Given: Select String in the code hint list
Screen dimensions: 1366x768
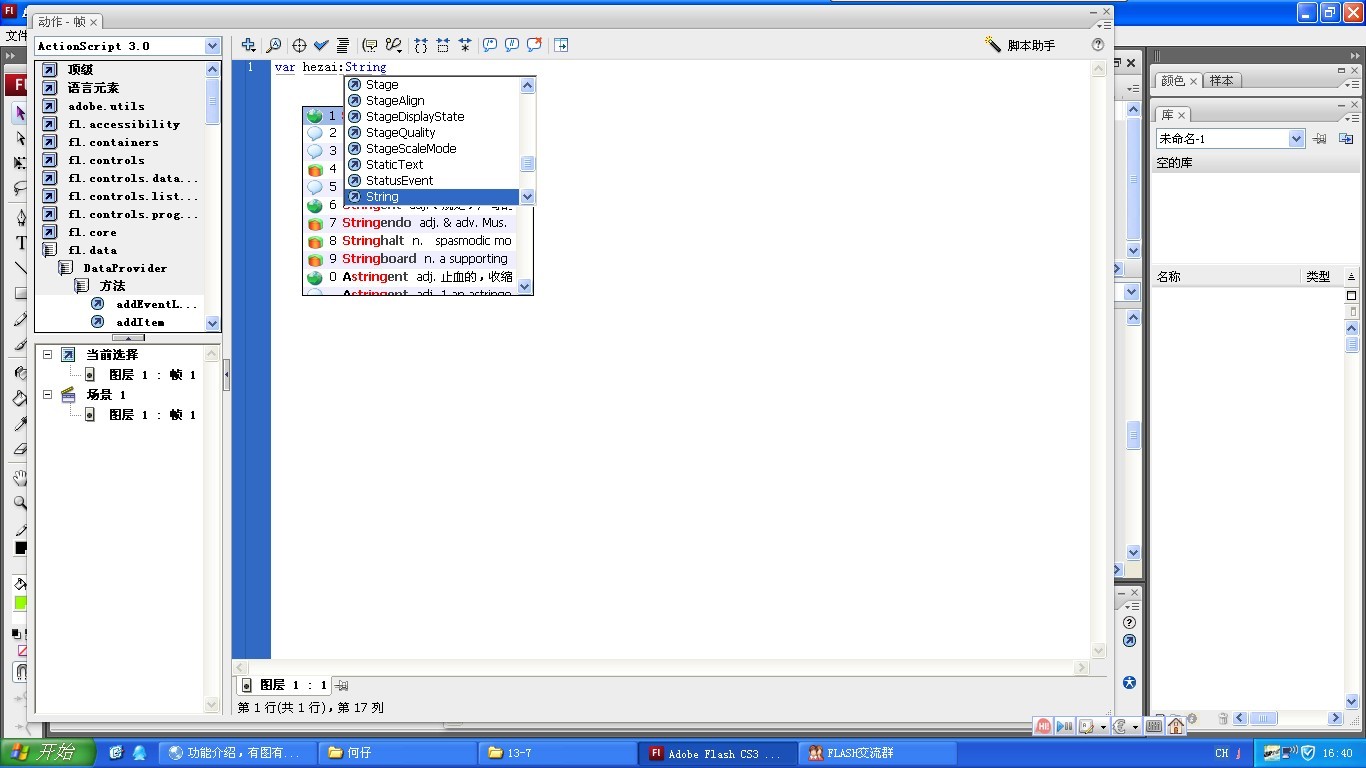Looking at the screenshot, I should coord(382,197).
